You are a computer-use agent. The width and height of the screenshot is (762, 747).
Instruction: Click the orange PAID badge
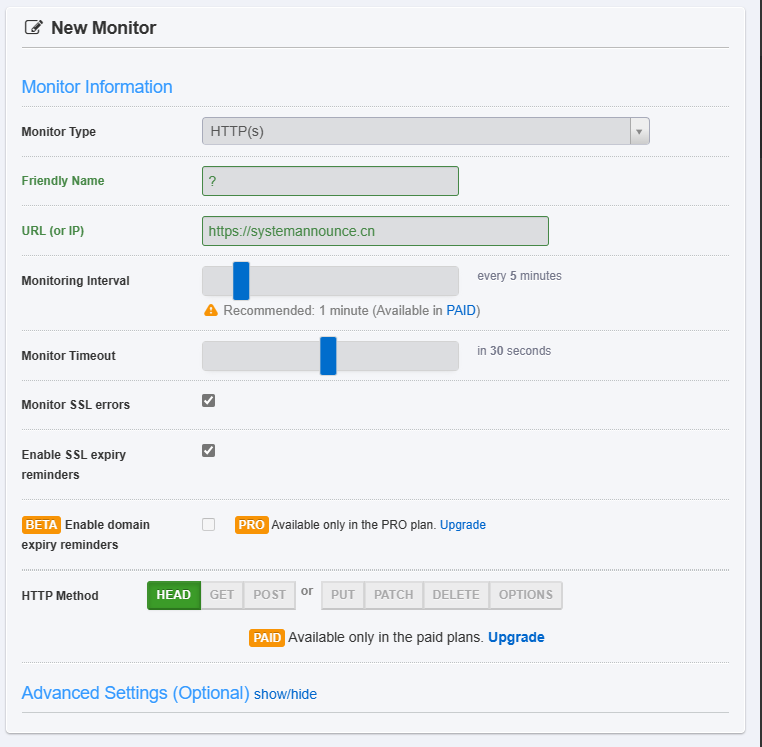pyautogui.click(x=267, y=638)
